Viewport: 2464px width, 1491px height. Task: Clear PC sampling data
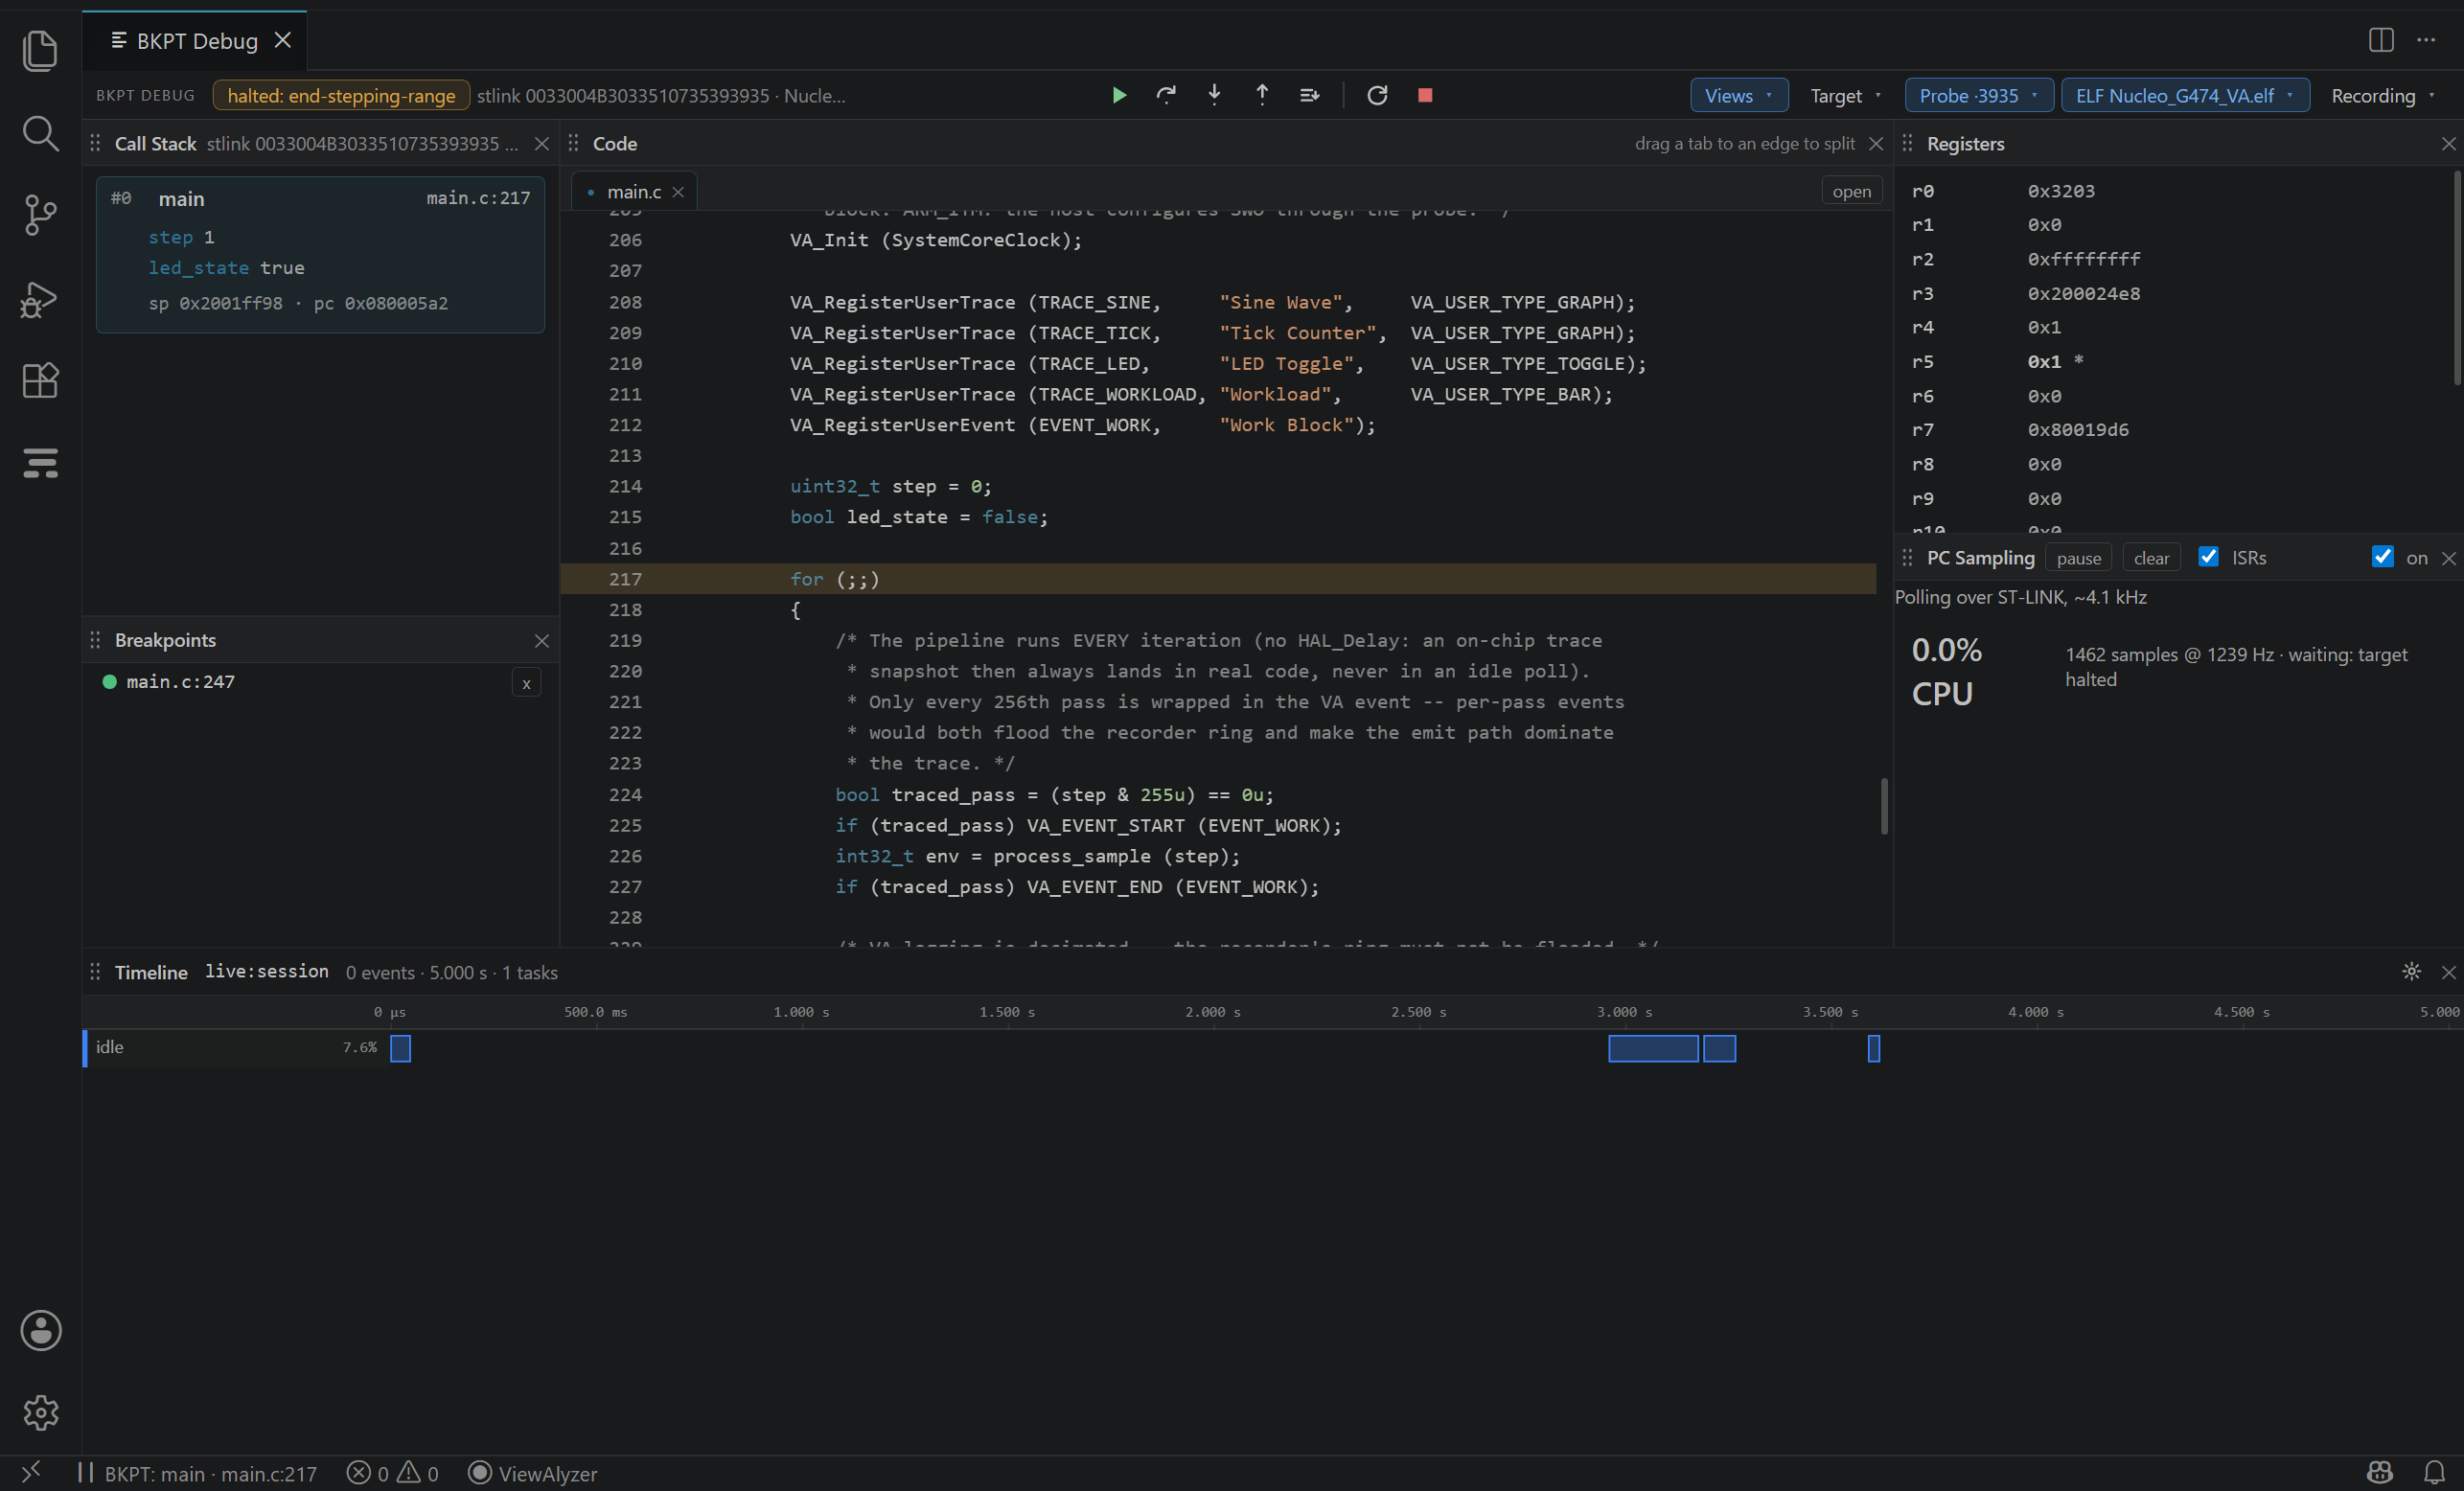(2151, 558)
